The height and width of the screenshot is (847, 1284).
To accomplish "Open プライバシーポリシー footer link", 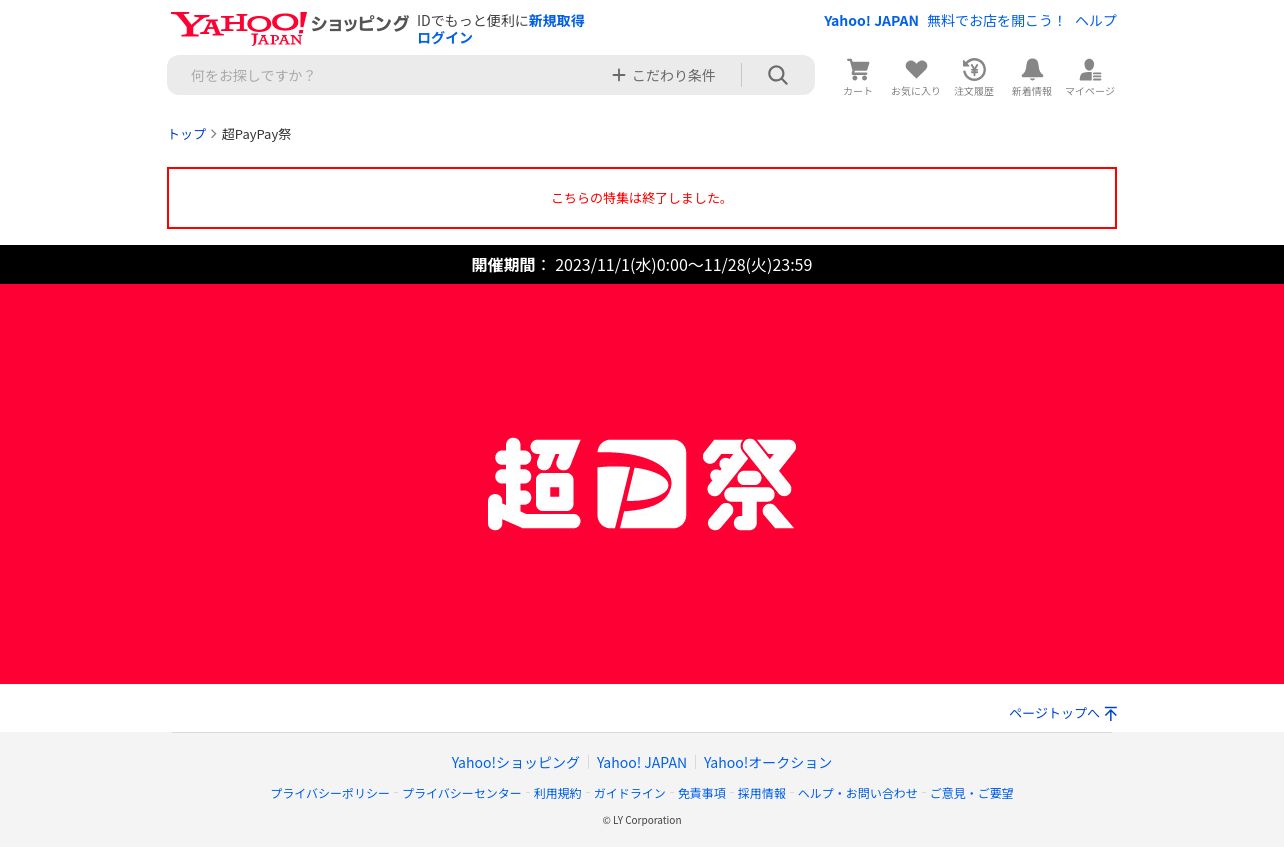I will (x=330, y=793).
